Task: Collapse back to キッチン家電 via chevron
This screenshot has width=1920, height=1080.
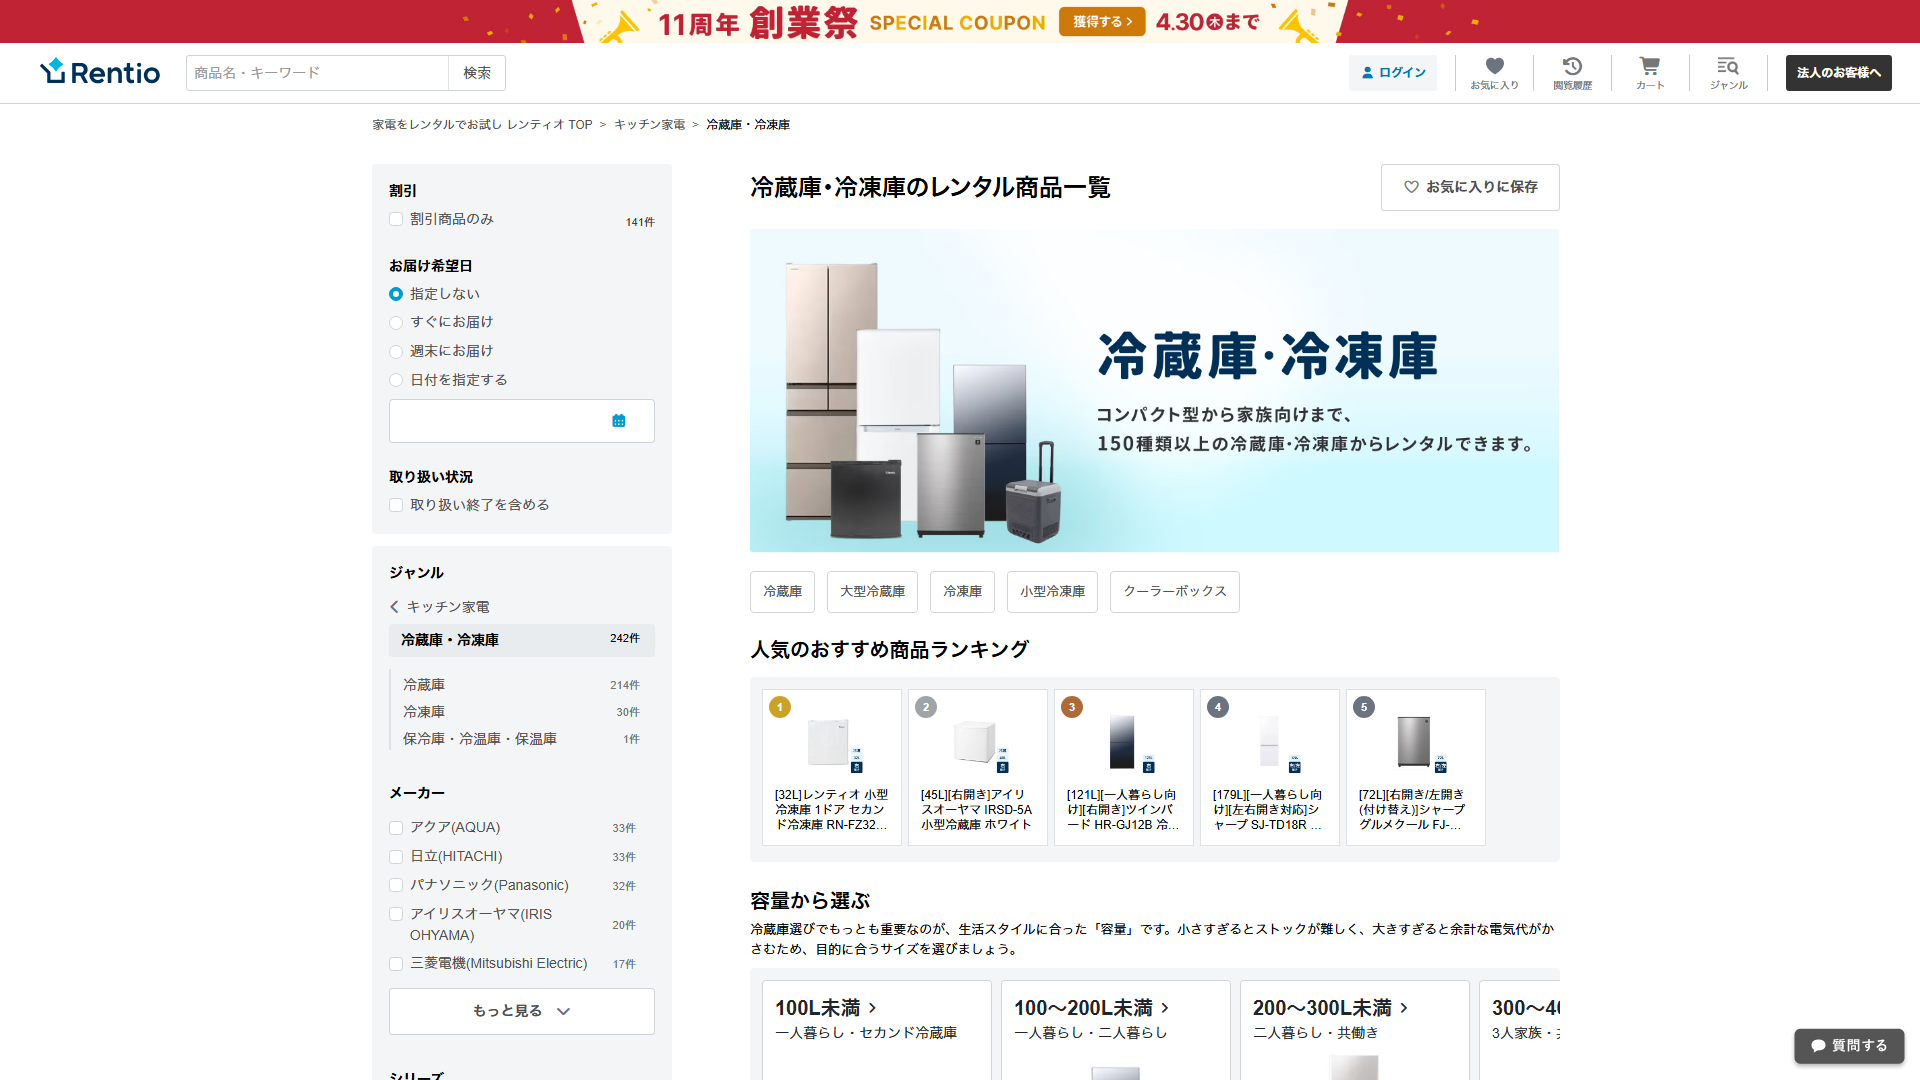Action: [x=394, y=606]
